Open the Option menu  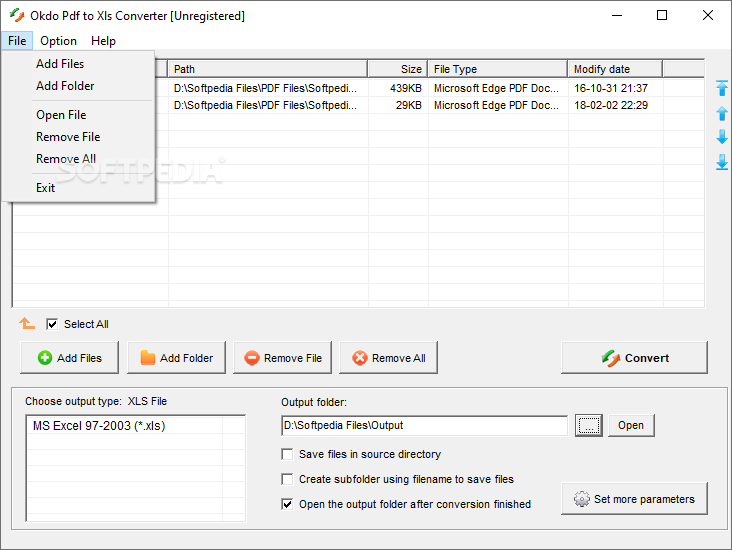pos(58,41)
